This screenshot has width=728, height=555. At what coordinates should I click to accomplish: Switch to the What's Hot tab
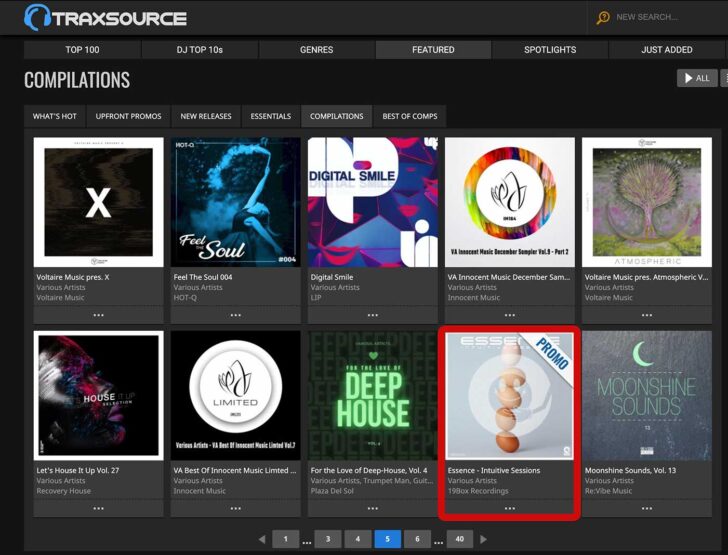click(x=55, y=116)
